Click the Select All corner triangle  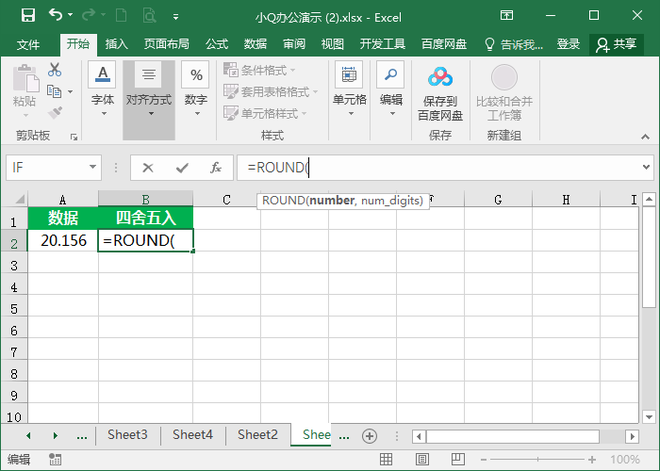coord(19,199)
